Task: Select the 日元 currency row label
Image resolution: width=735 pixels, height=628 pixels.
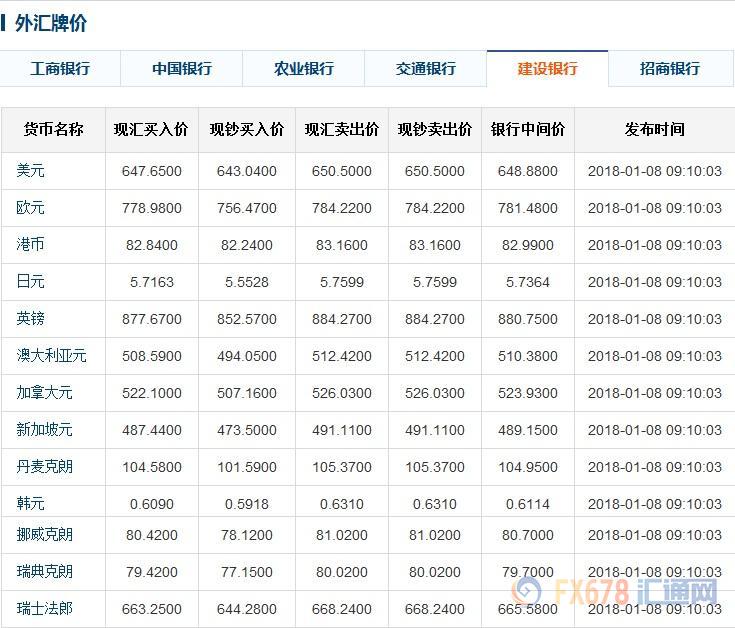Action: (x=30, y=282)
